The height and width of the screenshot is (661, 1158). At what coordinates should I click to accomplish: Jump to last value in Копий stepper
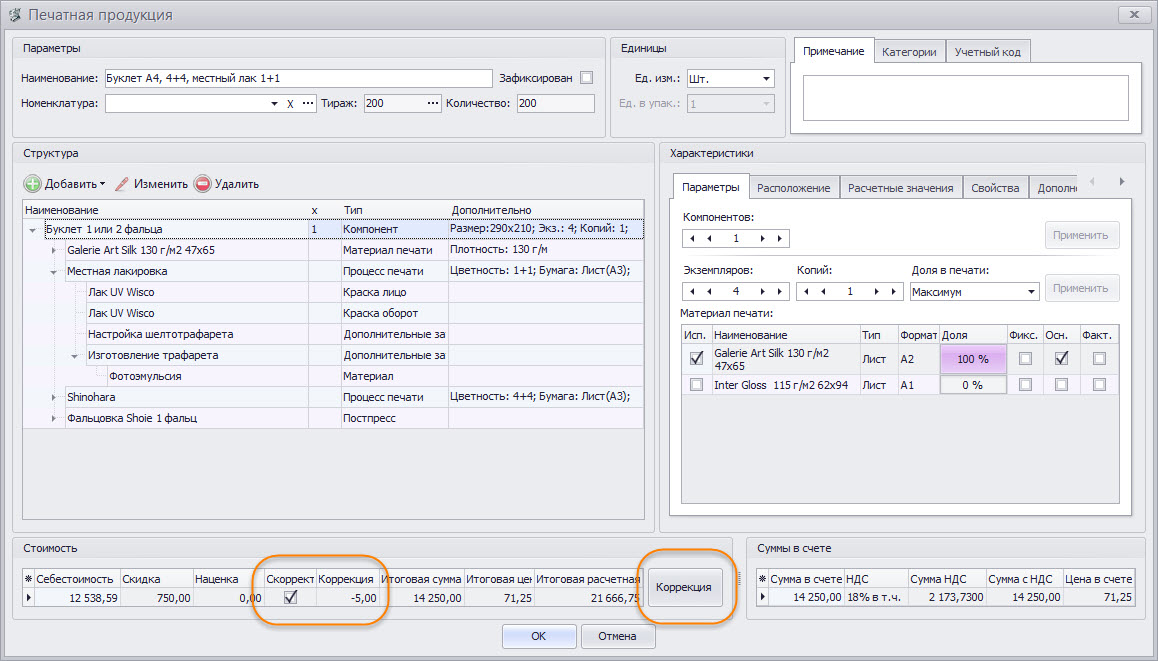[x=894, y=292]
